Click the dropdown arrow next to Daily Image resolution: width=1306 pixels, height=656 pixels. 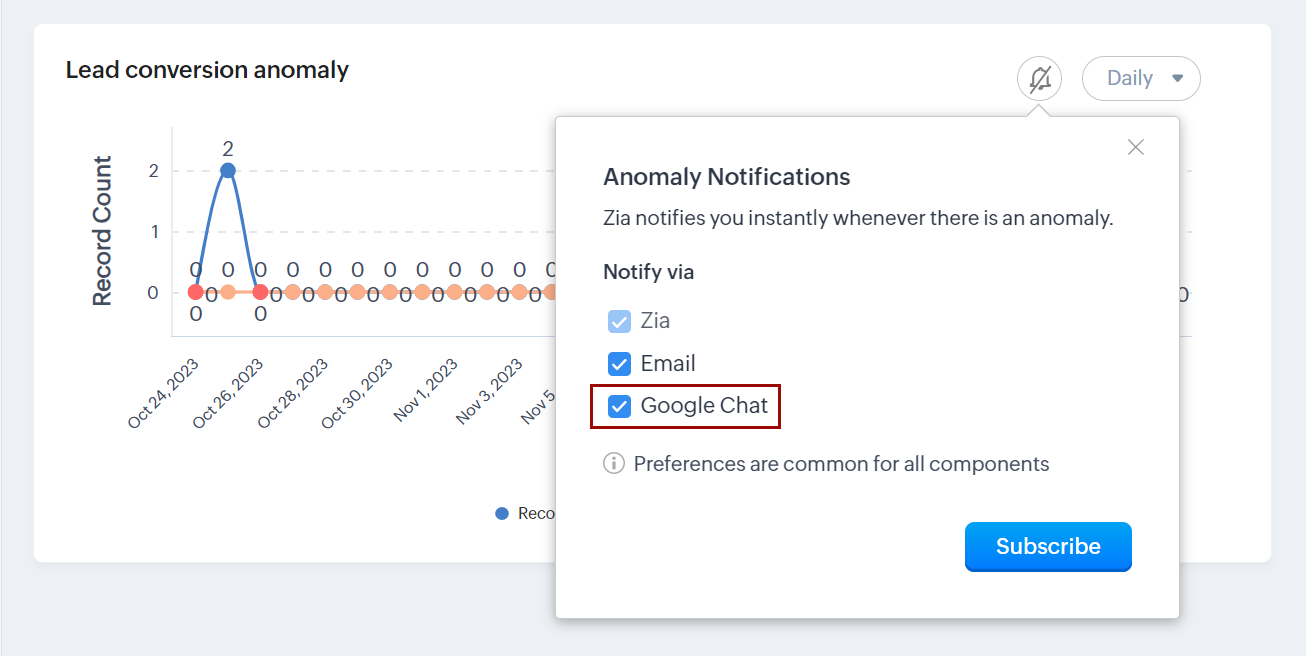point(1177,78)
